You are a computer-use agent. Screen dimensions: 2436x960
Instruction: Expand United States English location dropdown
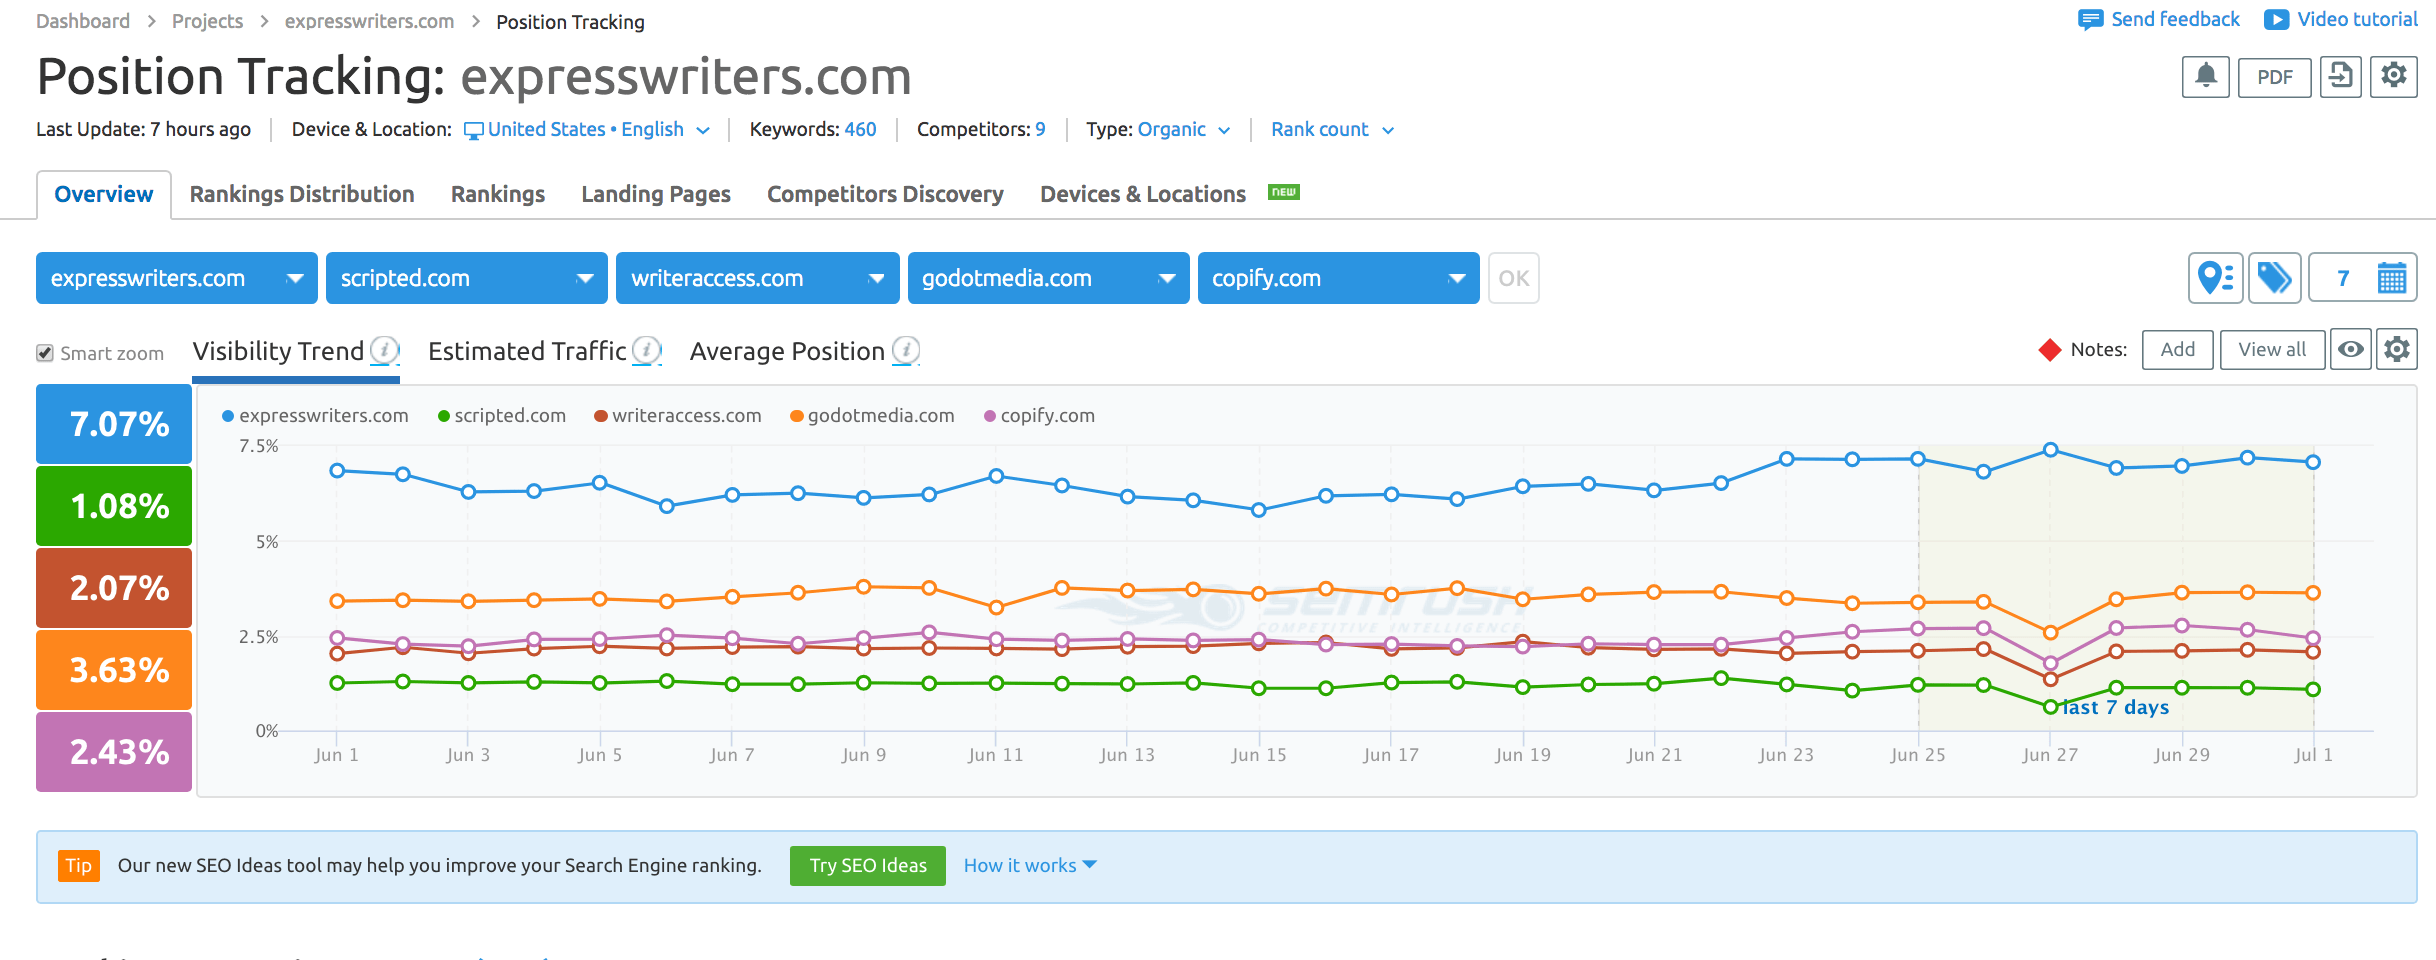587,130
